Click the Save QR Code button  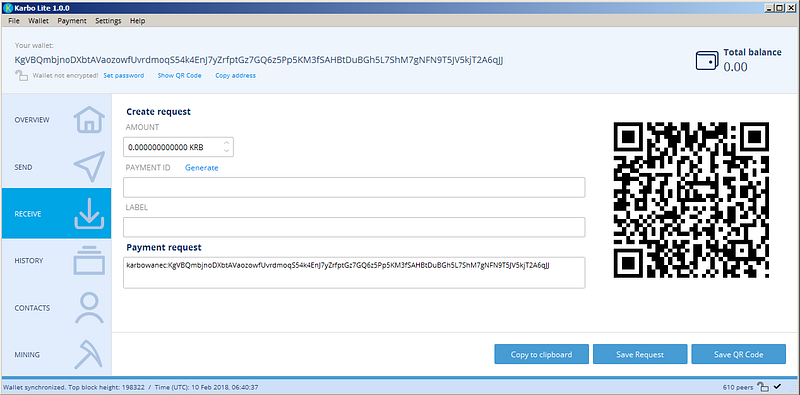coord(738,354)
